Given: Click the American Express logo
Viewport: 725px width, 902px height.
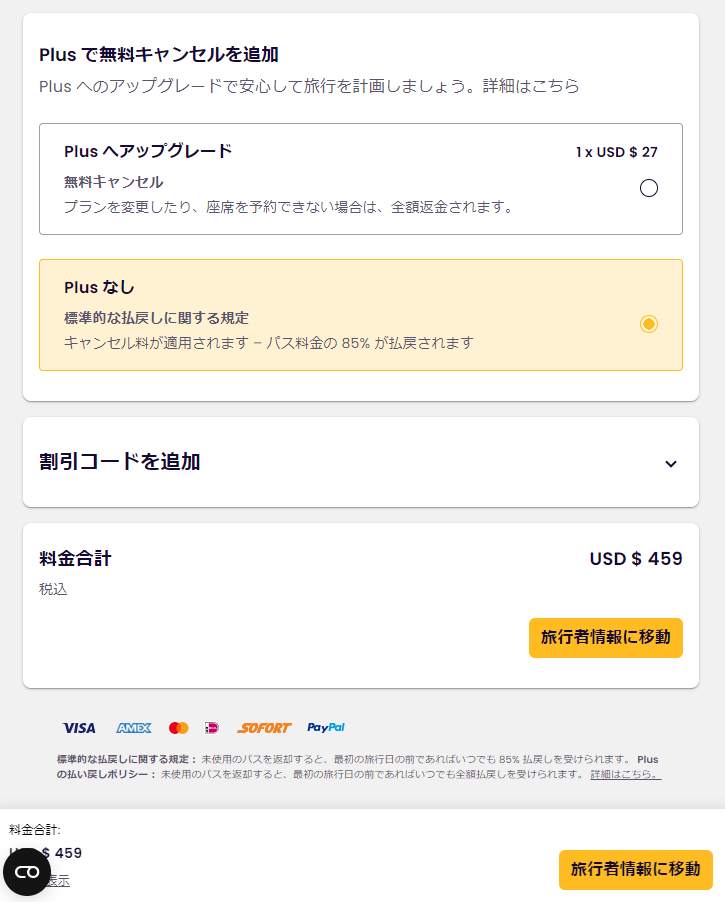Looking at the screenshot, I should [133, 728].
